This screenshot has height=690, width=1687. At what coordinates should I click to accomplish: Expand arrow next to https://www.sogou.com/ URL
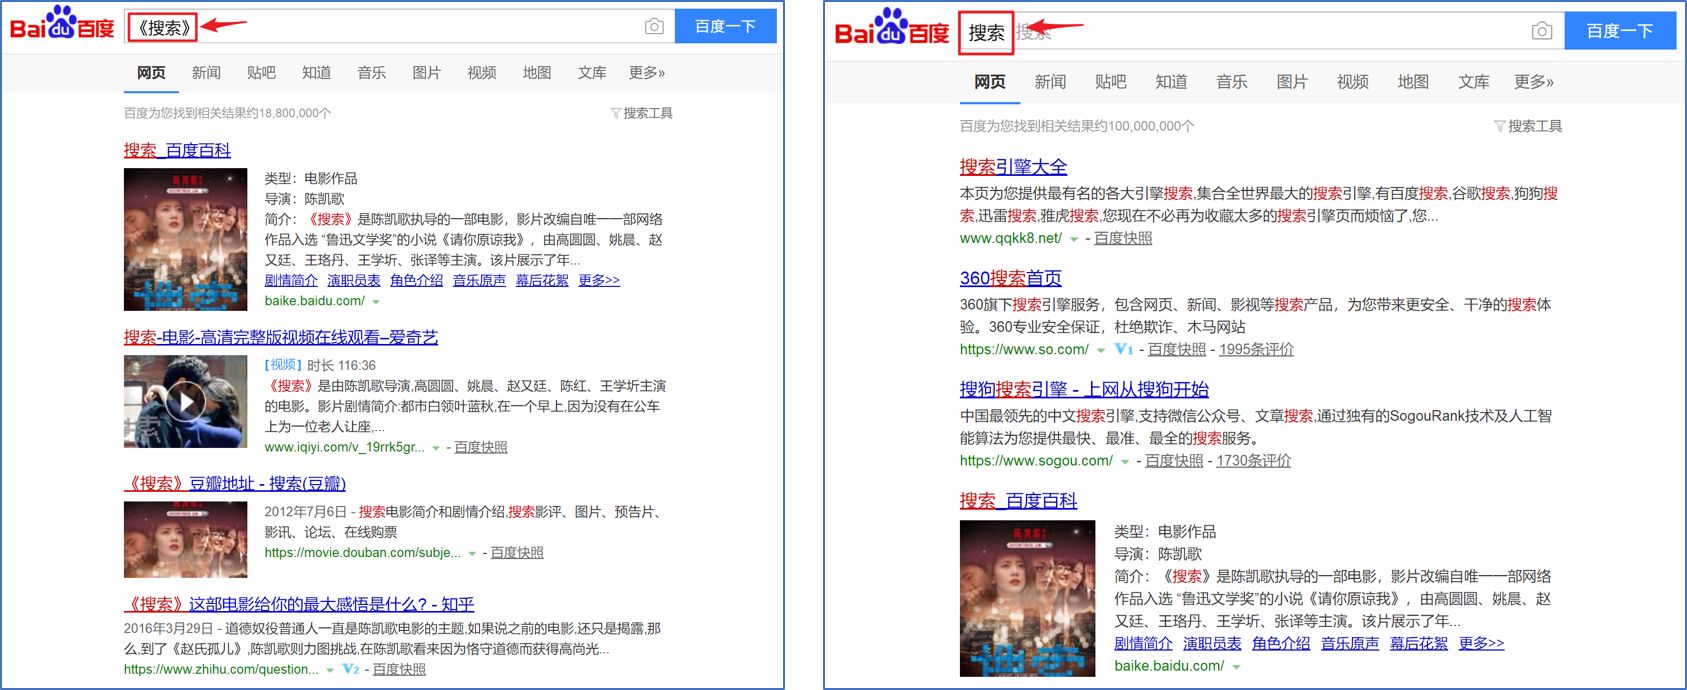[x=1125, y=462]
